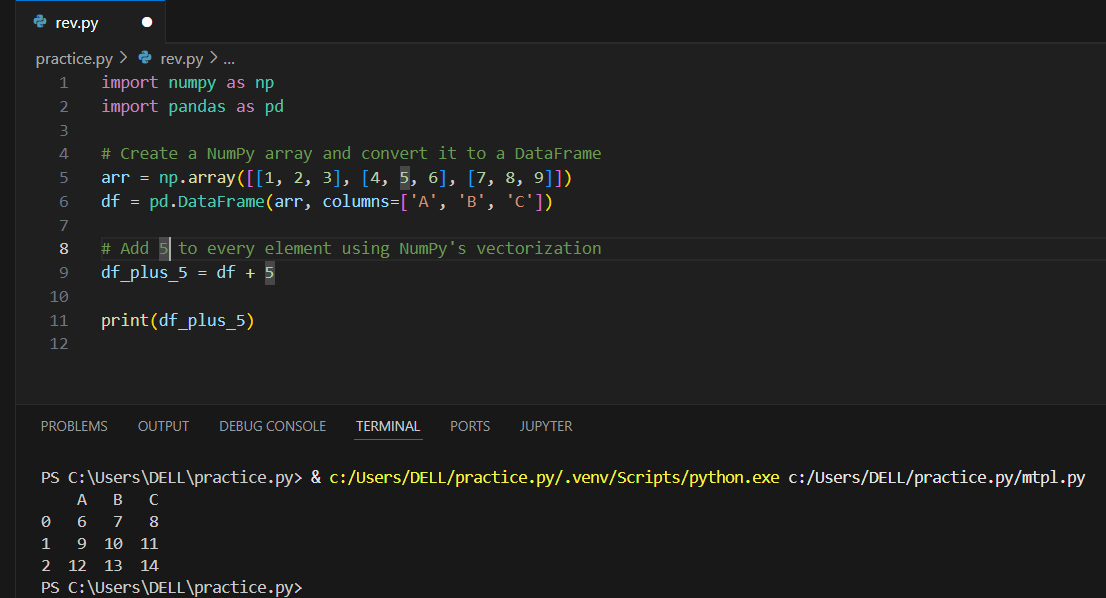The image size is (1106, 598).
Task: Click terminal output row '0 6 7 8'
Action: pos(100,522)
